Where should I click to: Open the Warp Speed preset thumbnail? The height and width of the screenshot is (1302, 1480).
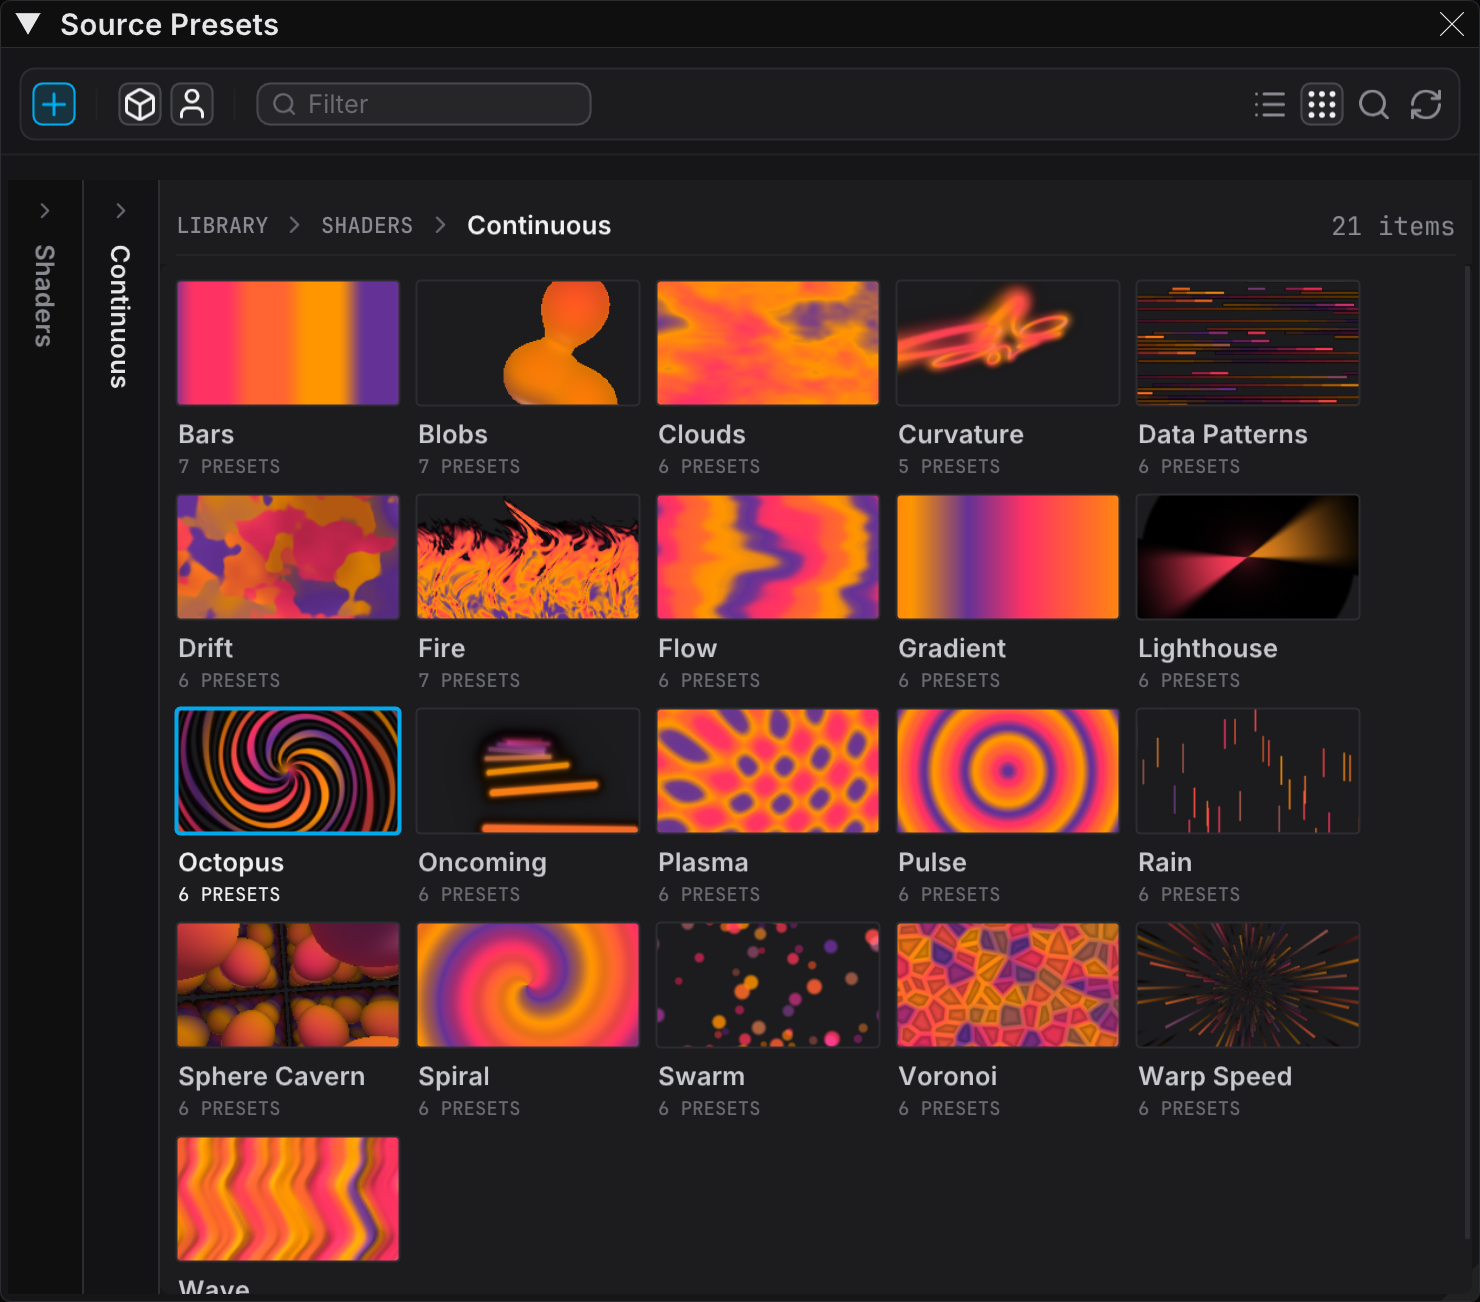(x=1248, y=985)
